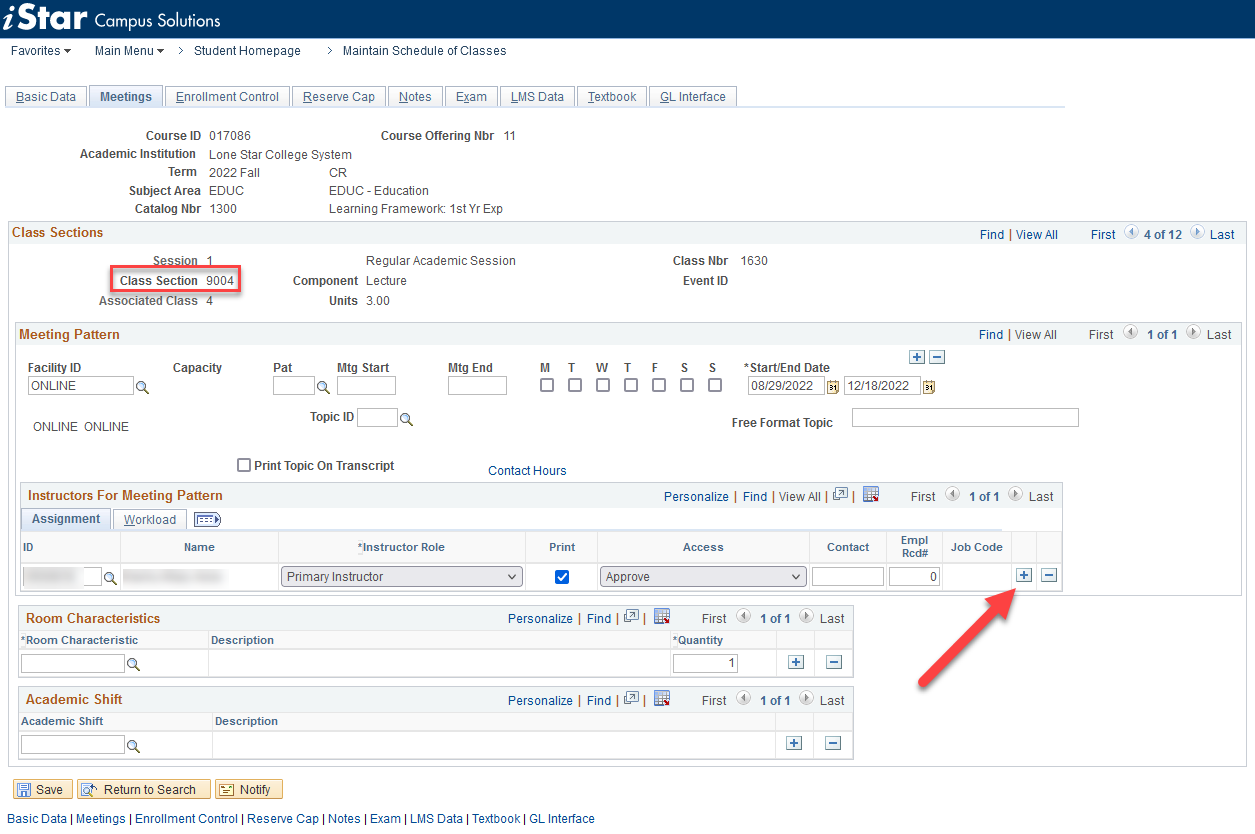
Task: Open the end date calendar picker
Action: (x=928, y=387)
